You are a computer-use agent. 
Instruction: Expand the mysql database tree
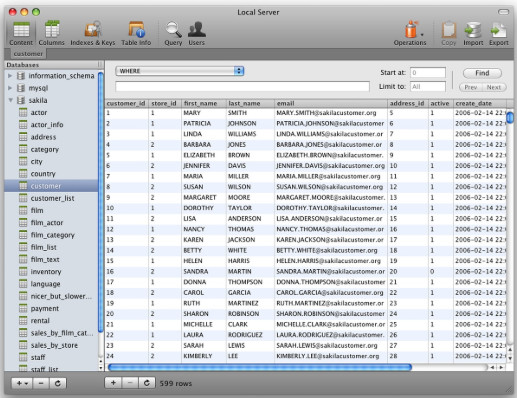10,88
